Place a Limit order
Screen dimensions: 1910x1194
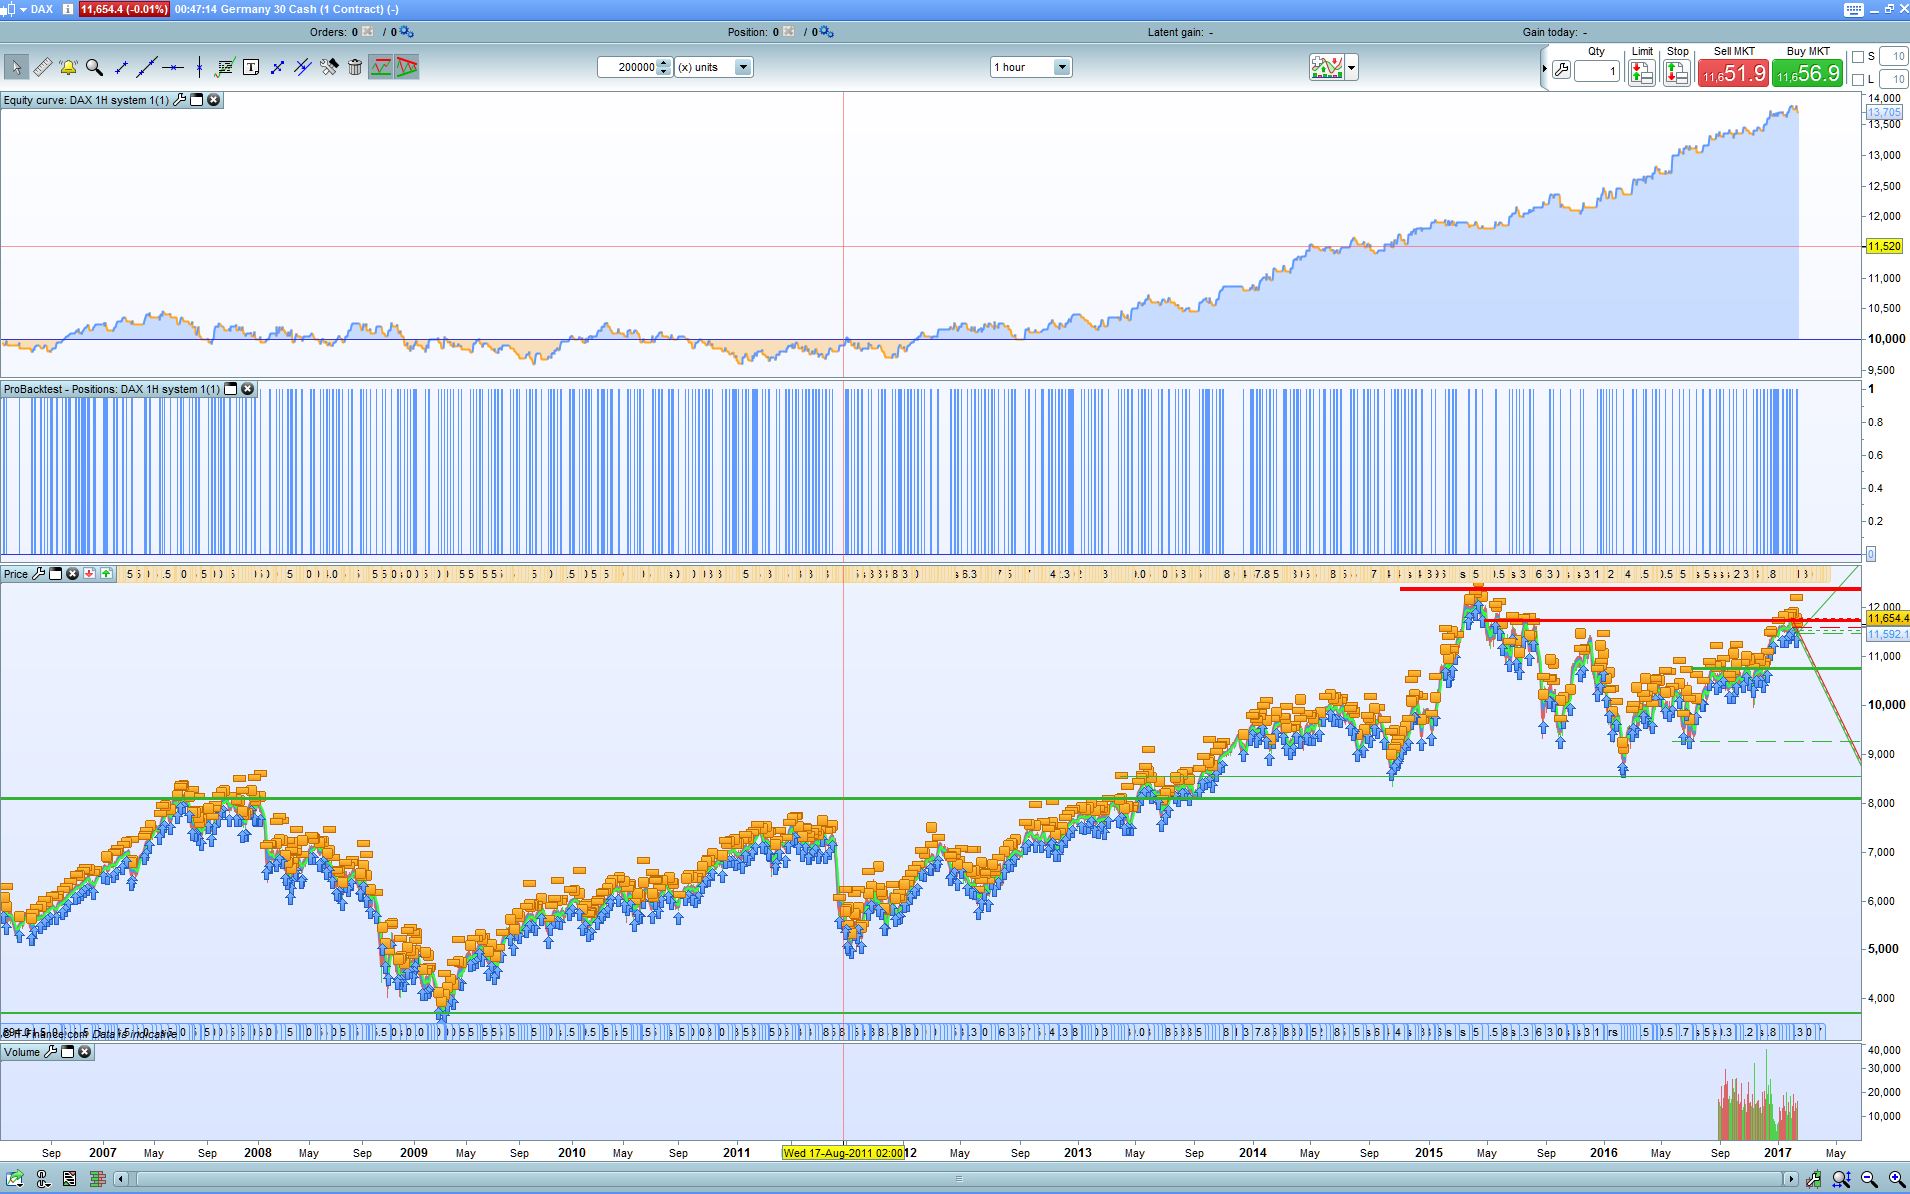tap(1641, 72)
